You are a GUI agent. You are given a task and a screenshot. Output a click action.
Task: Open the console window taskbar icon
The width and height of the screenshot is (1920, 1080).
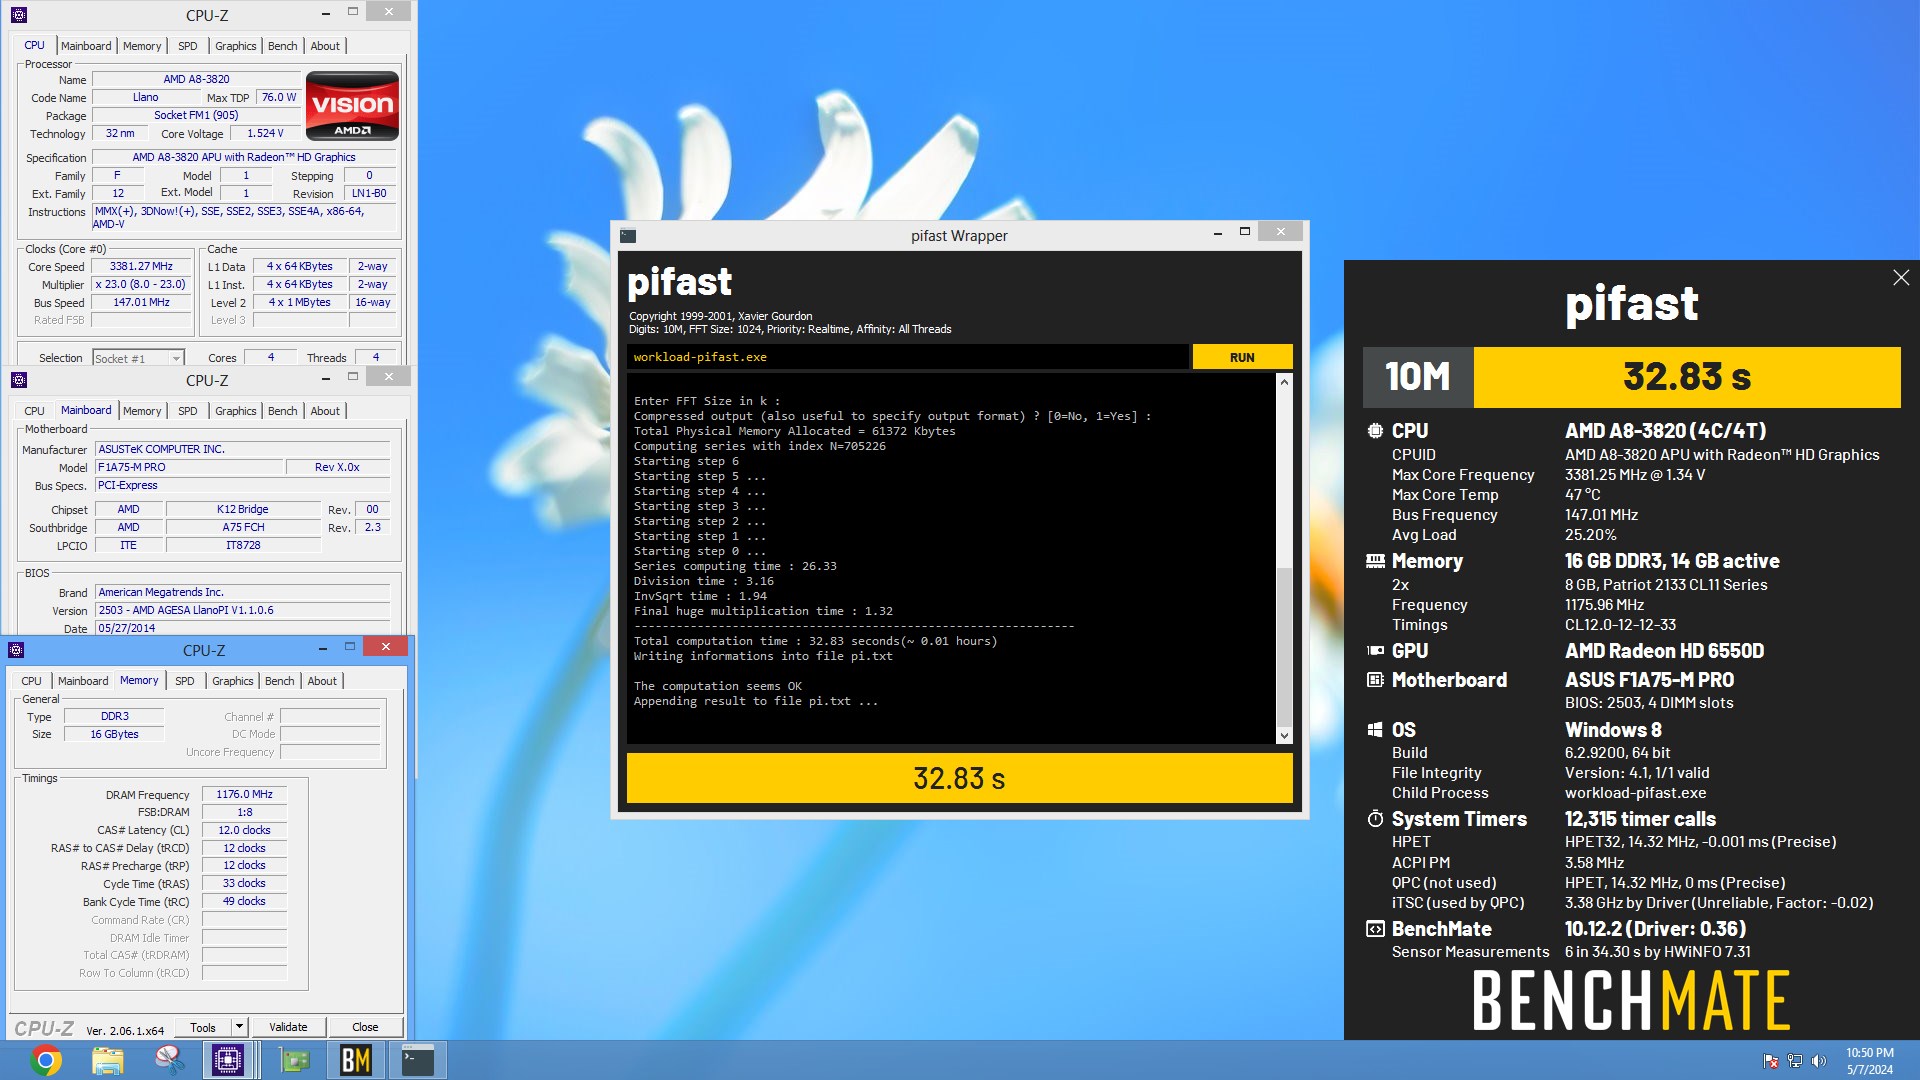tap(417, 1060)
